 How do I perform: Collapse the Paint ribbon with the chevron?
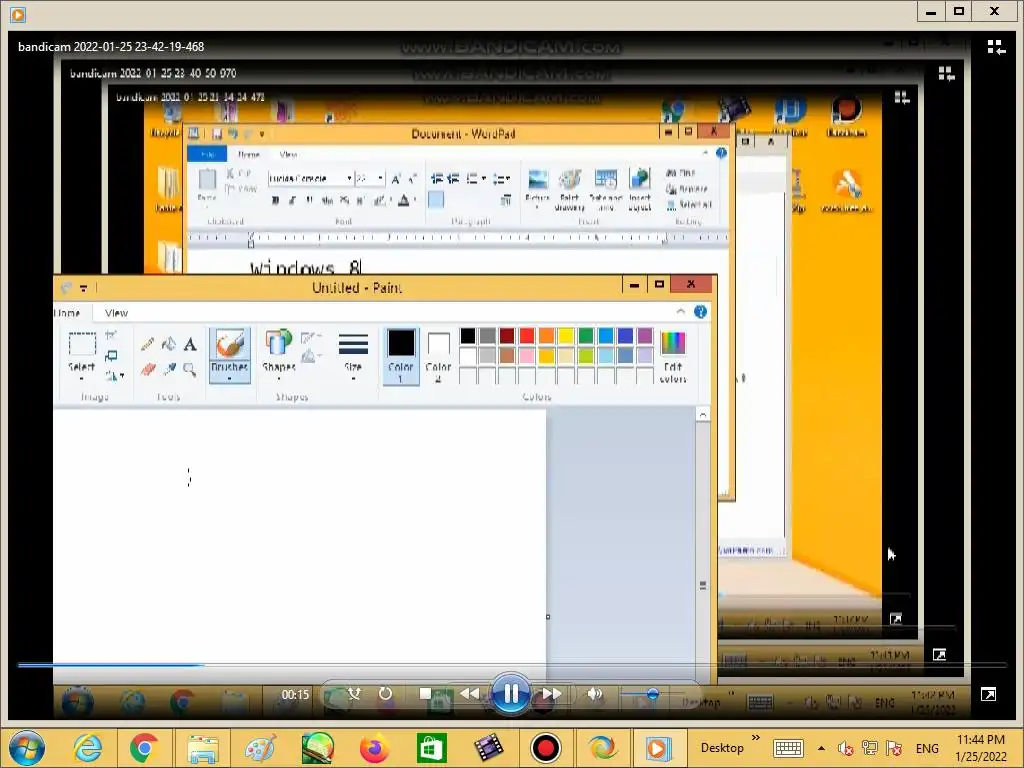pyautogui.click(x=680, y=312)
